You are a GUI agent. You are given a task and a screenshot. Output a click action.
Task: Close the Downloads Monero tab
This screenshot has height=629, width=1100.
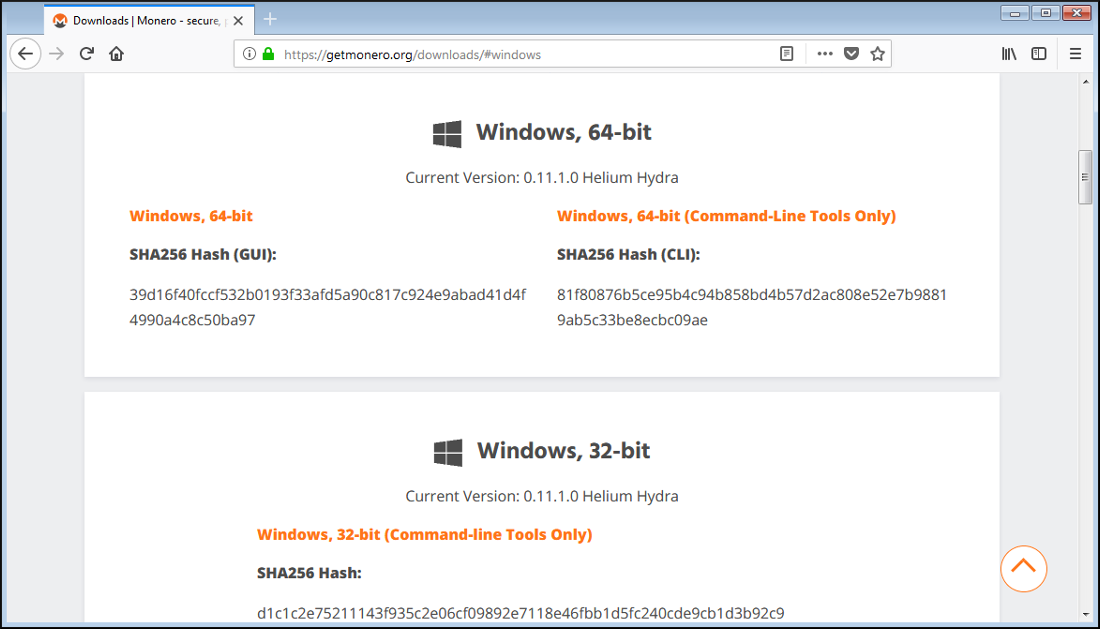(x=239, y=21)
